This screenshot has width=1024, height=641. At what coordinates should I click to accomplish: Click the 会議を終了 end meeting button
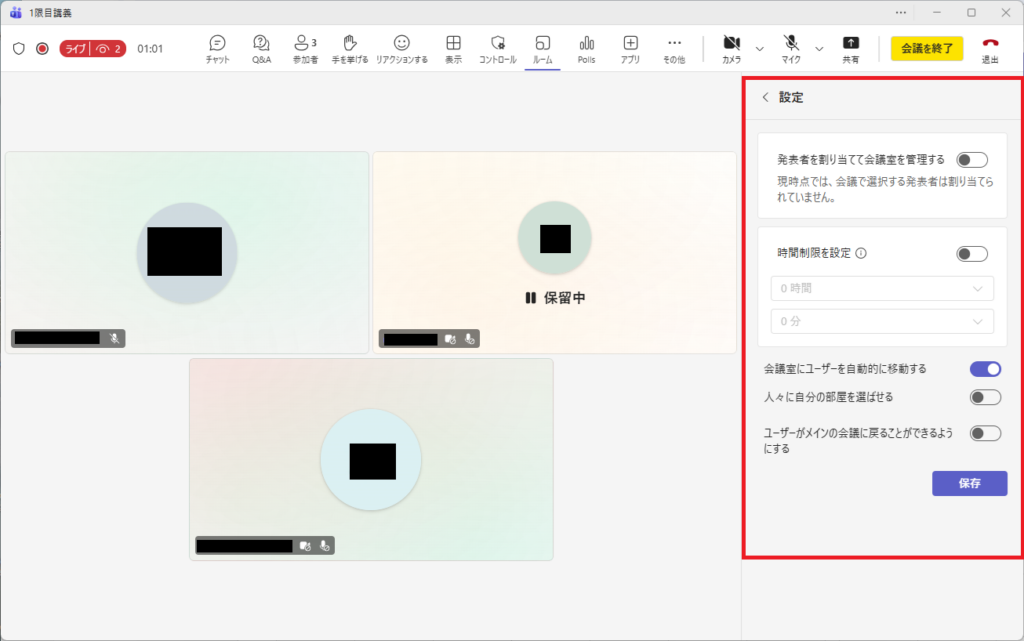(x=927, y=48)
